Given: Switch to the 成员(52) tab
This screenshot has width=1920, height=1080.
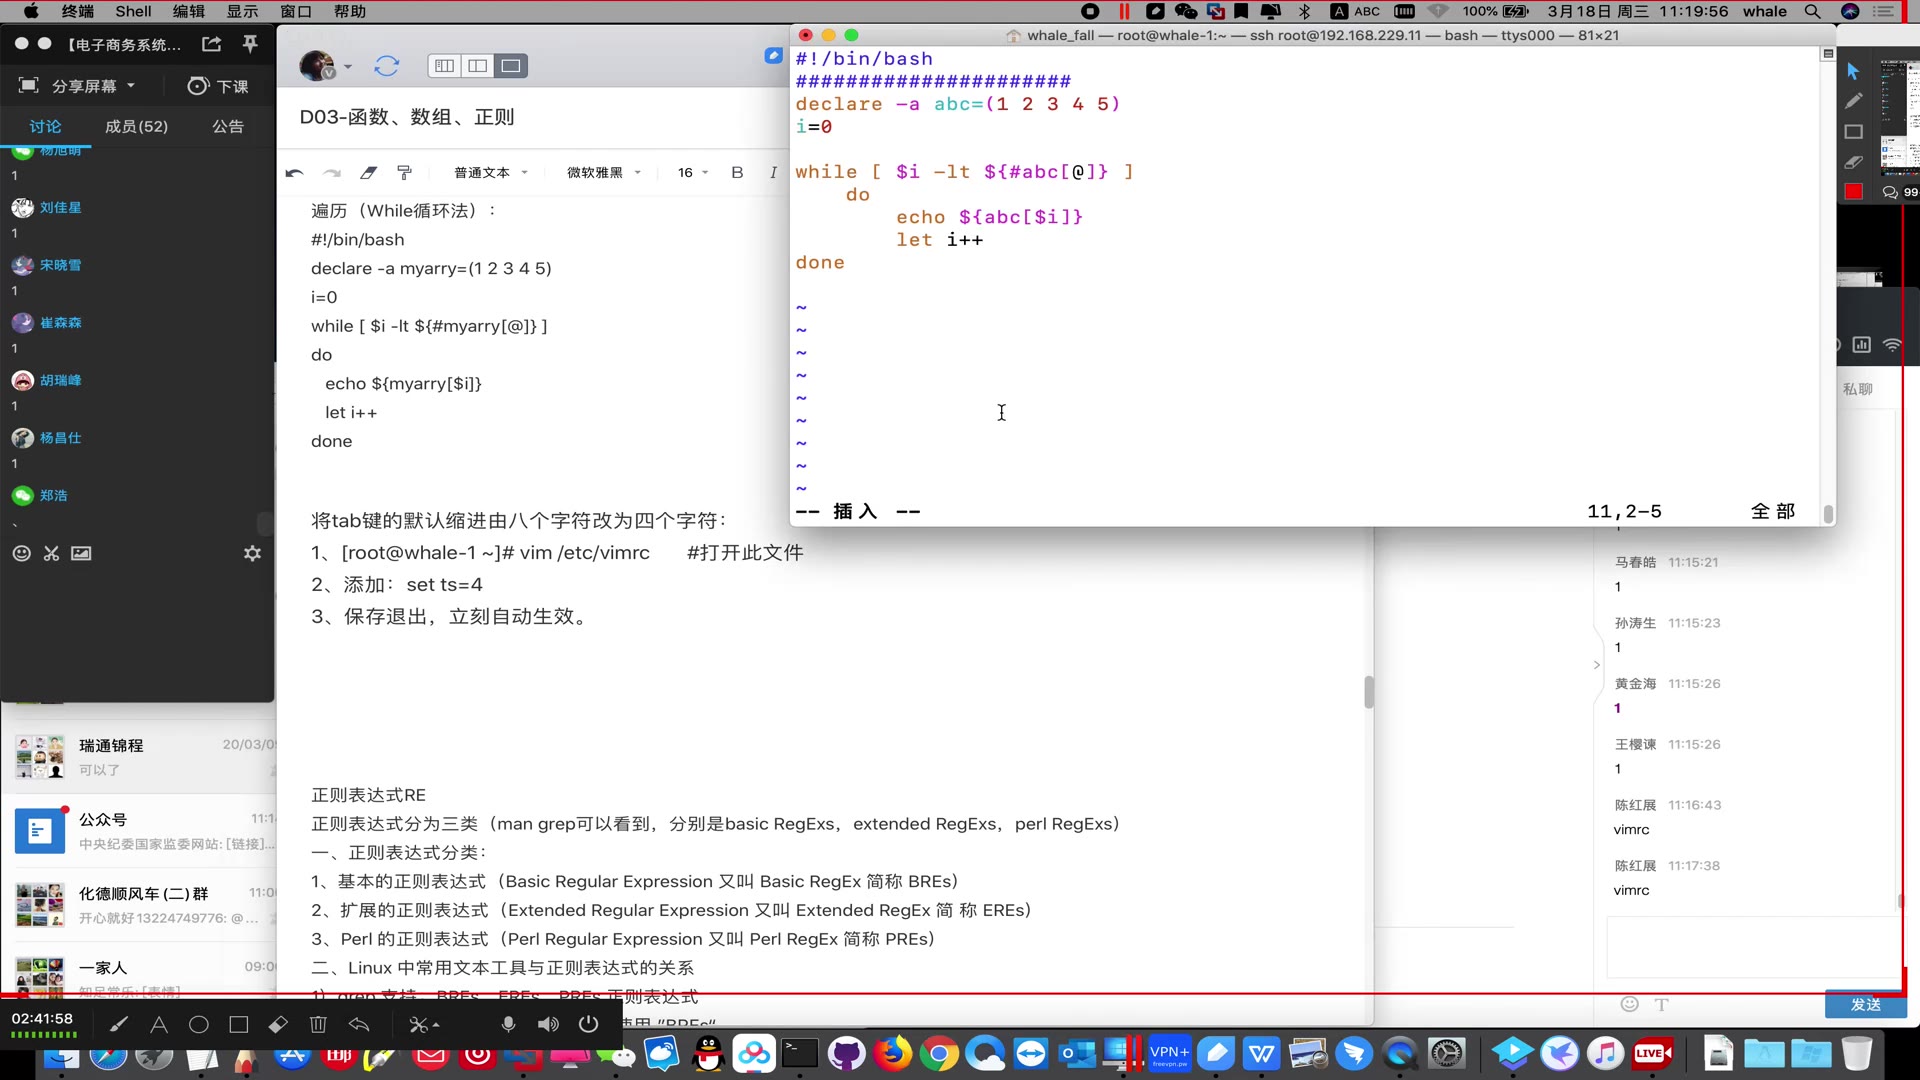Looking at the screenshot, I should click(x=136, y=127).
